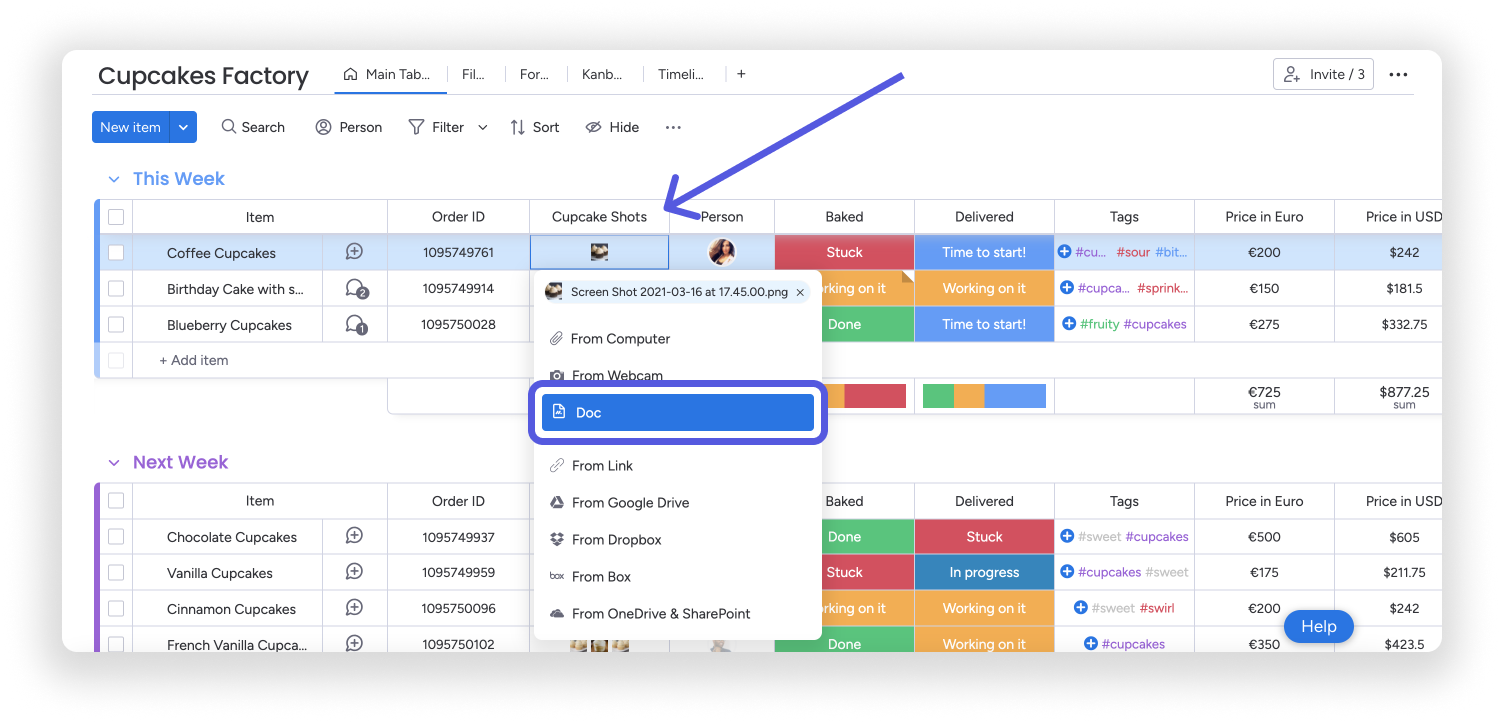Open the New item dropdown arrow
This screenshot has width=1500, height=722.
click(183, 127)
